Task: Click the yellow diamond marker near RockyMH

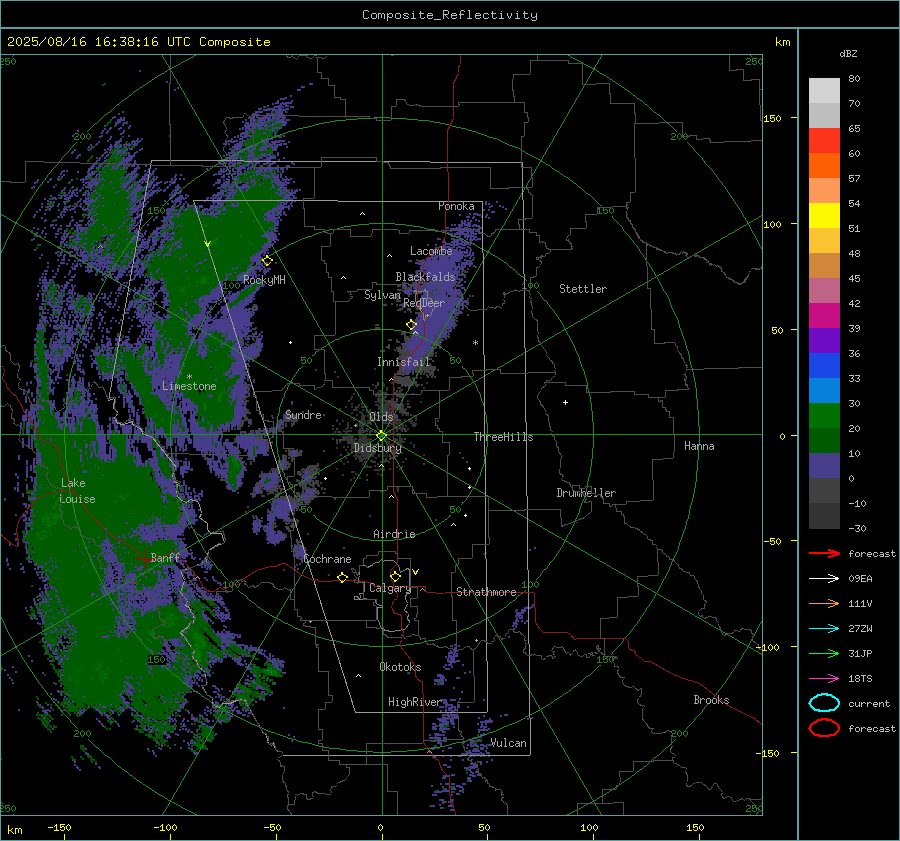Action: click(x=267, y=261)
